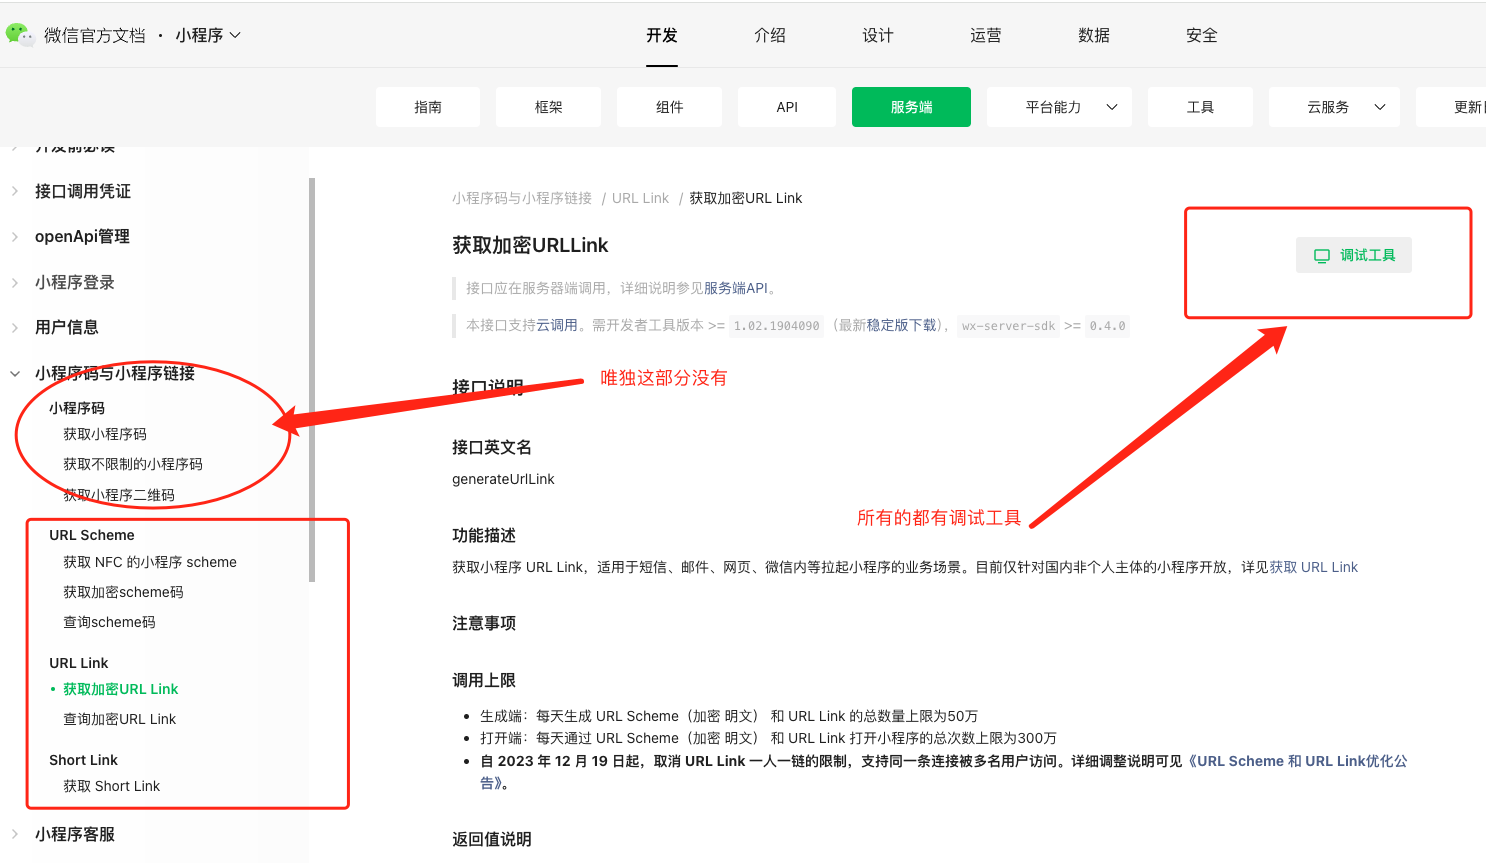Open the 稳定版下载 link
Image resolution: width=1486 pixels, height=863 pixels.
901,325
